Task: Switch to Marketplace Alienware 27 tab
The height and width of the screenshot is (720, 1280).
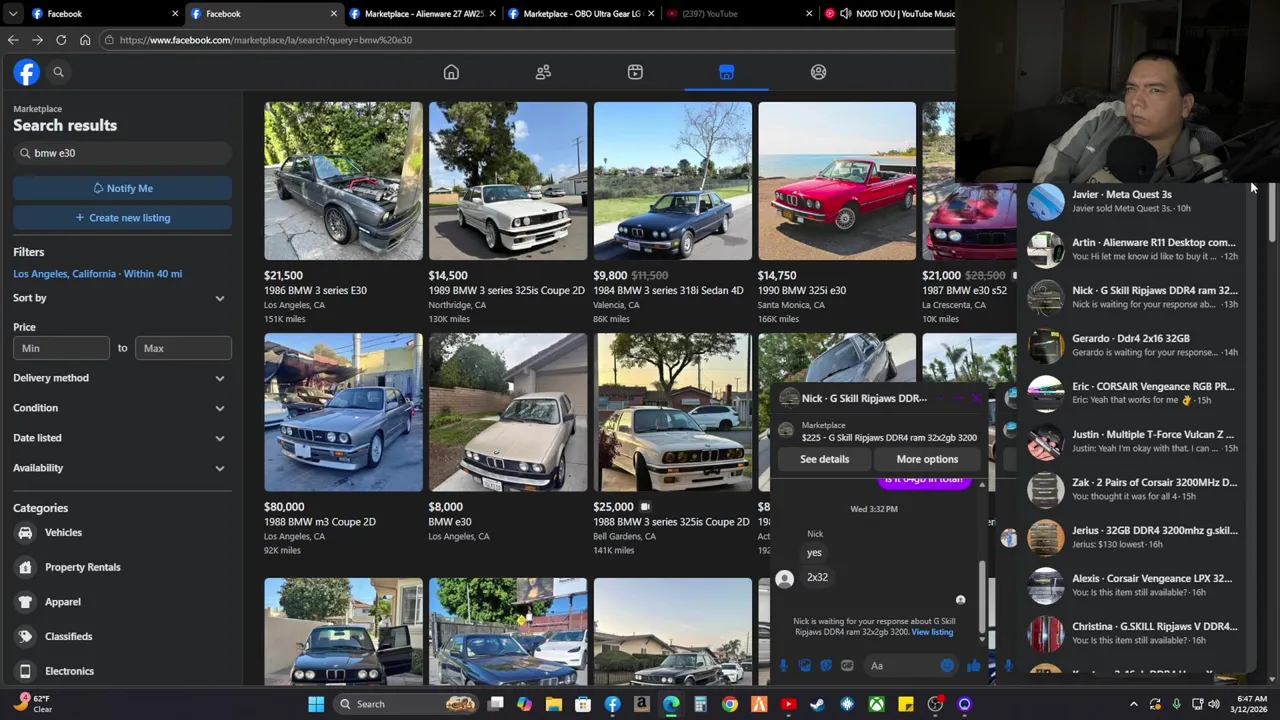Action: point(421,14)
